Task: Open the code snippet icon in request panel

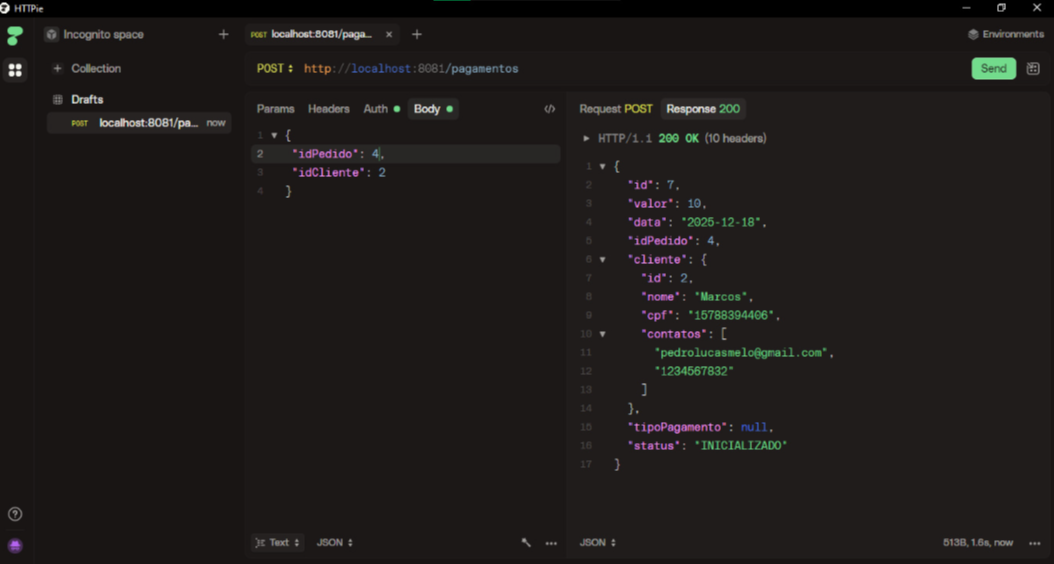Action: [549, 109]
